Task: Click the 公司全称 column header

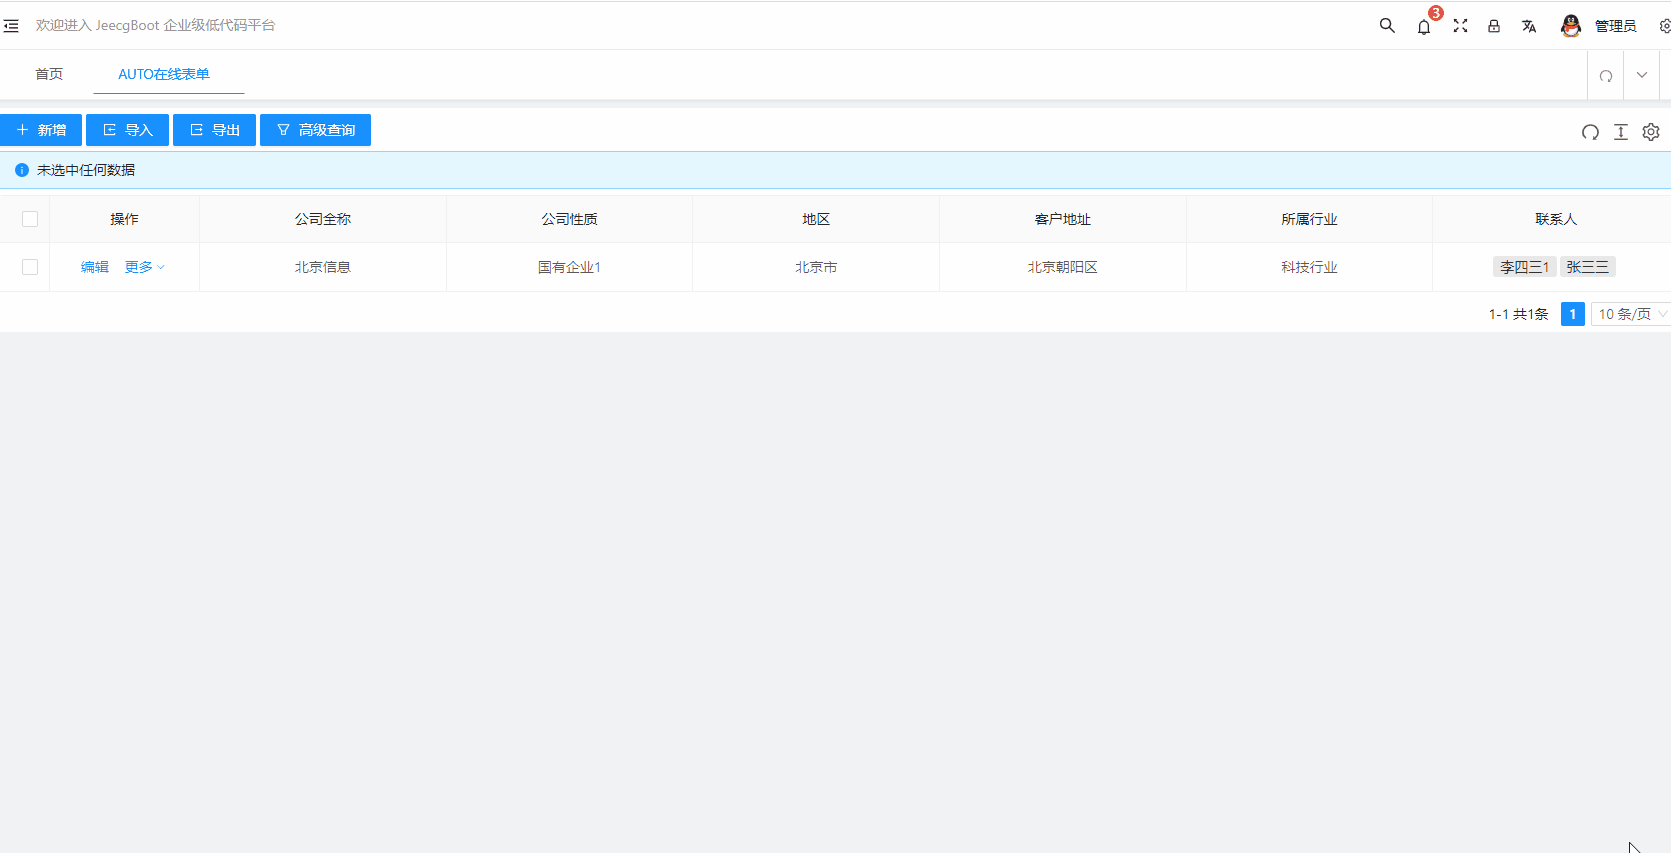Action: click(x=323, y=219)
